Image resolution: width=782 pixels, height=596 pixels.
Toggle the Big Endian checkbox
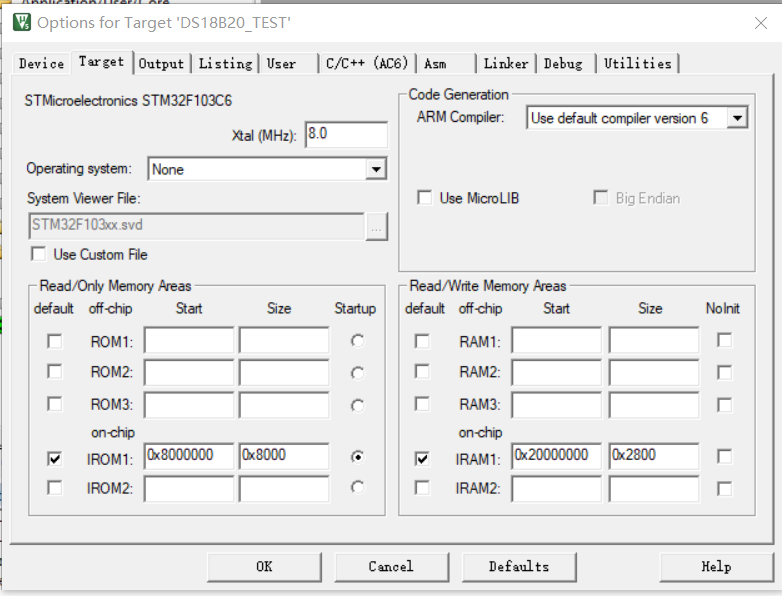coord(600,198)
